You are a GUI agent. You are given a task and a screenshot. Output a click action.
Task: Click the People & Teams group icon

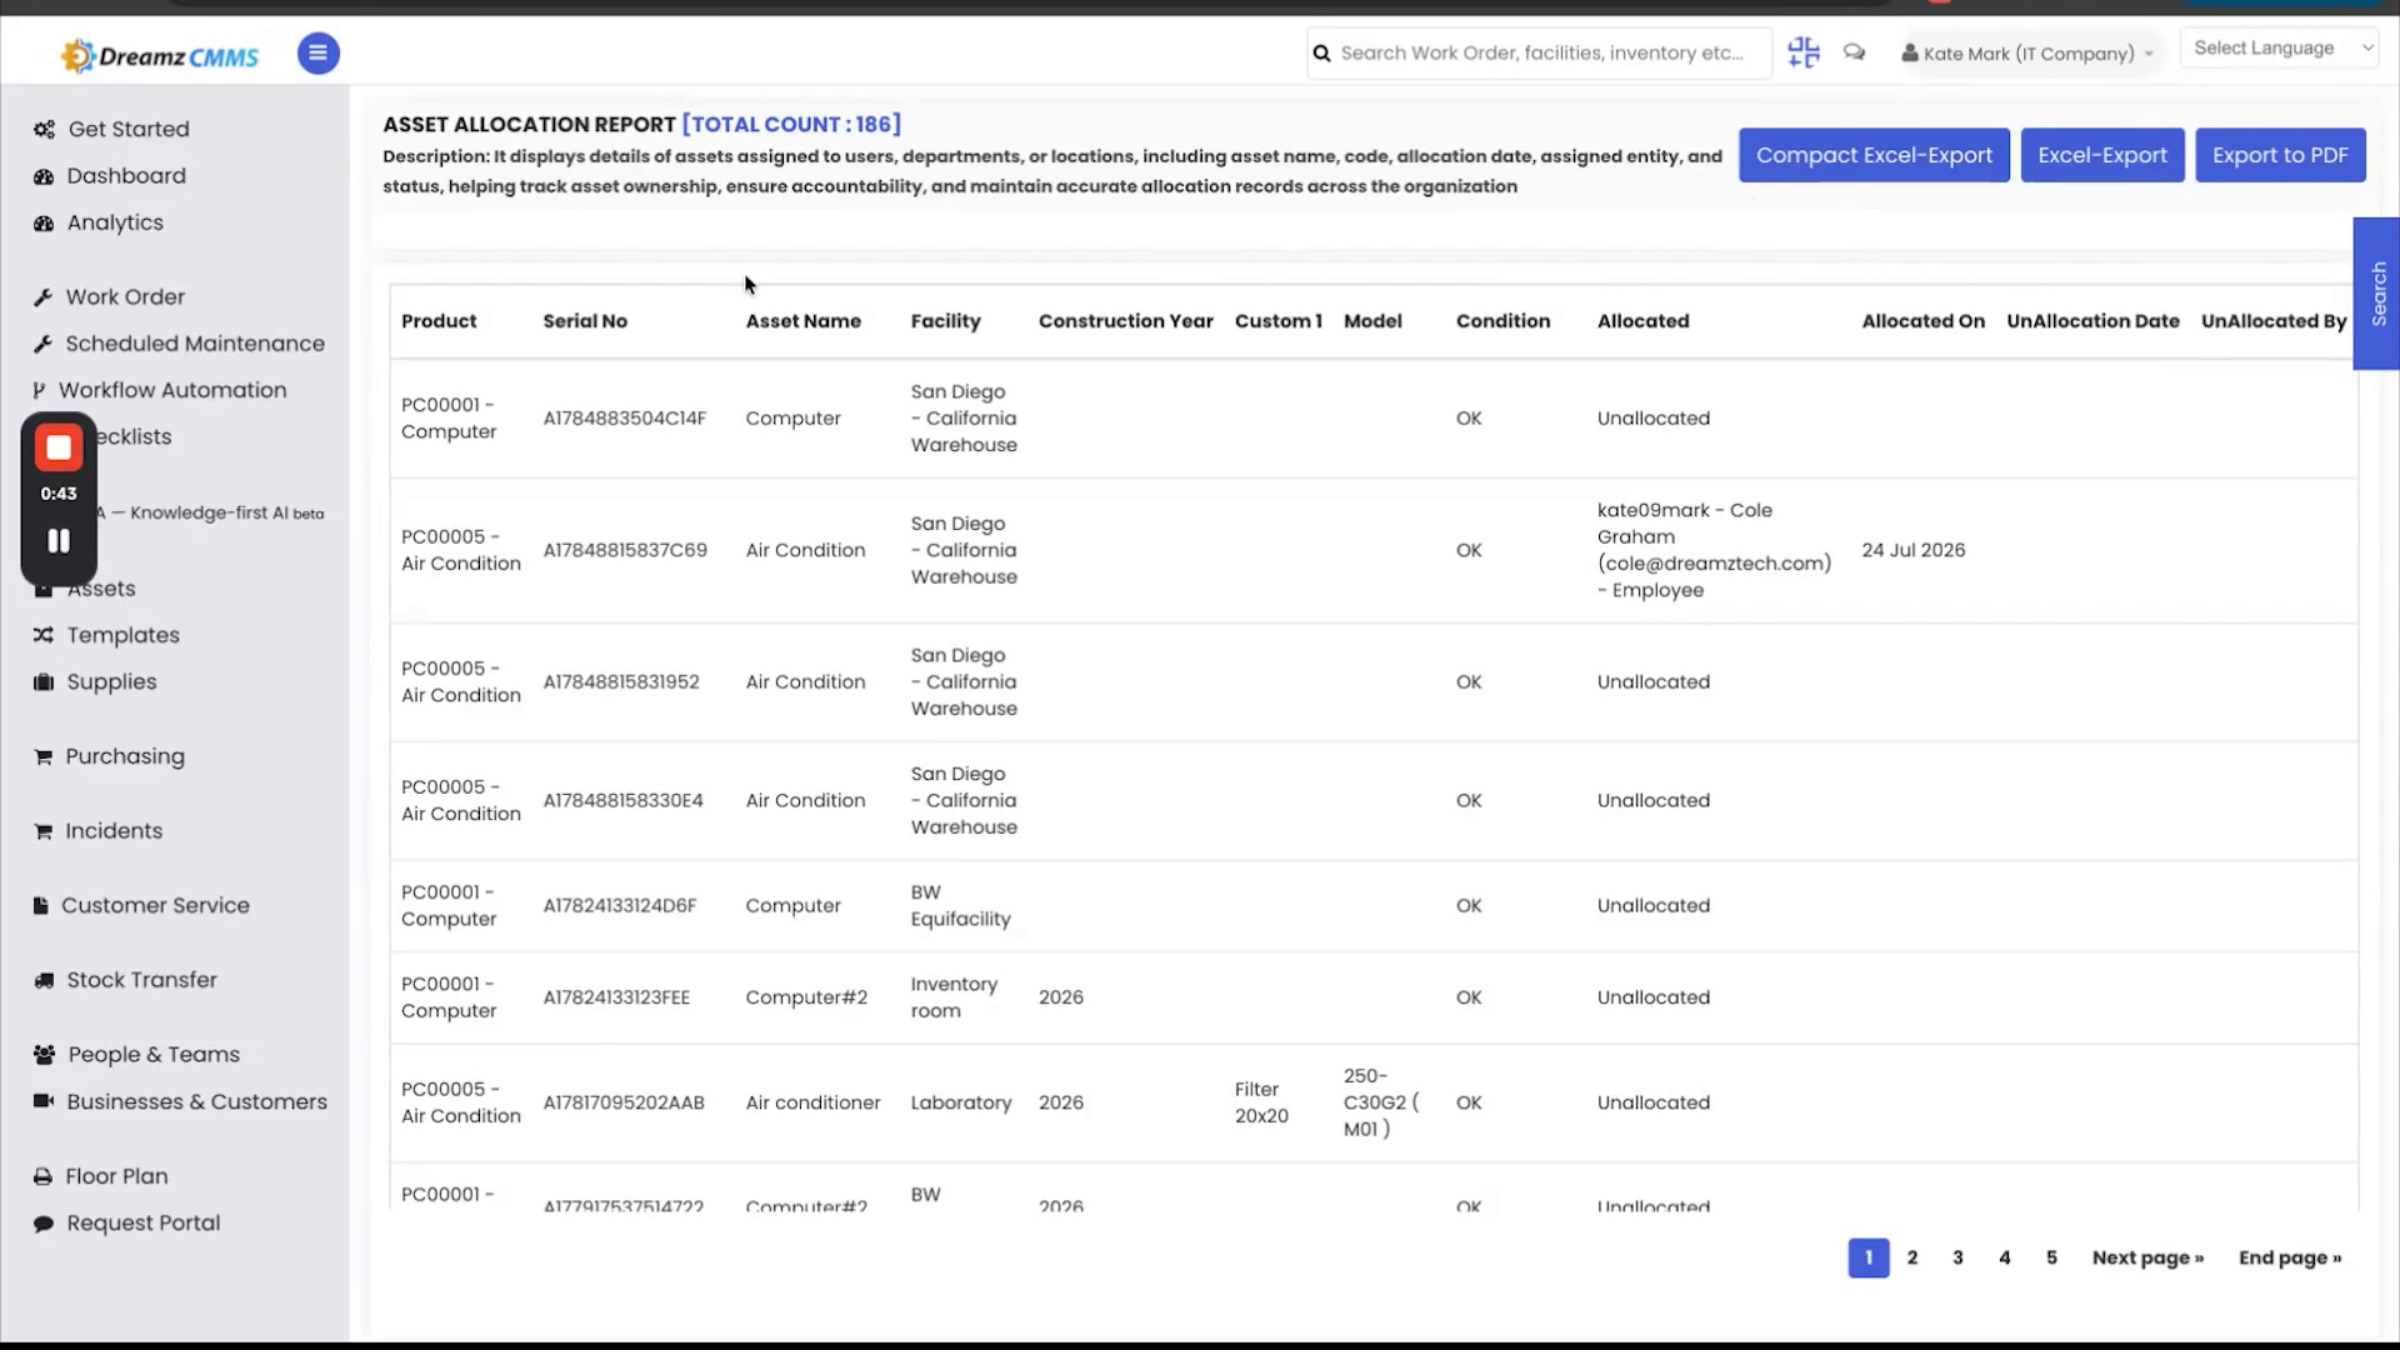click(x=44, y=1055)
